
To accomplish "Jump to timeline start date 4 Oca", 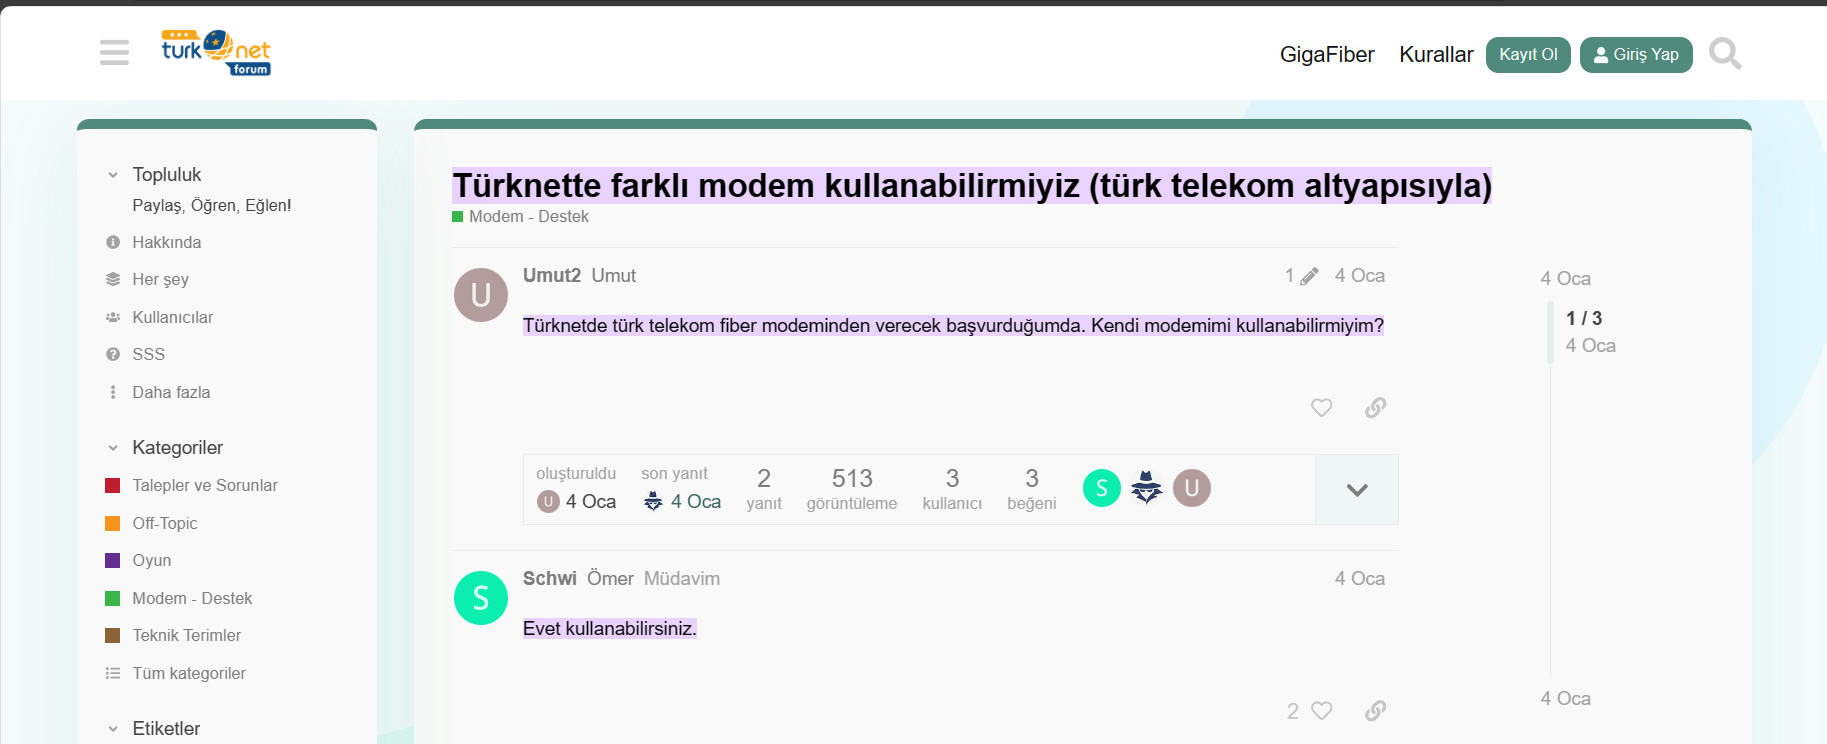I will 1566,279.
